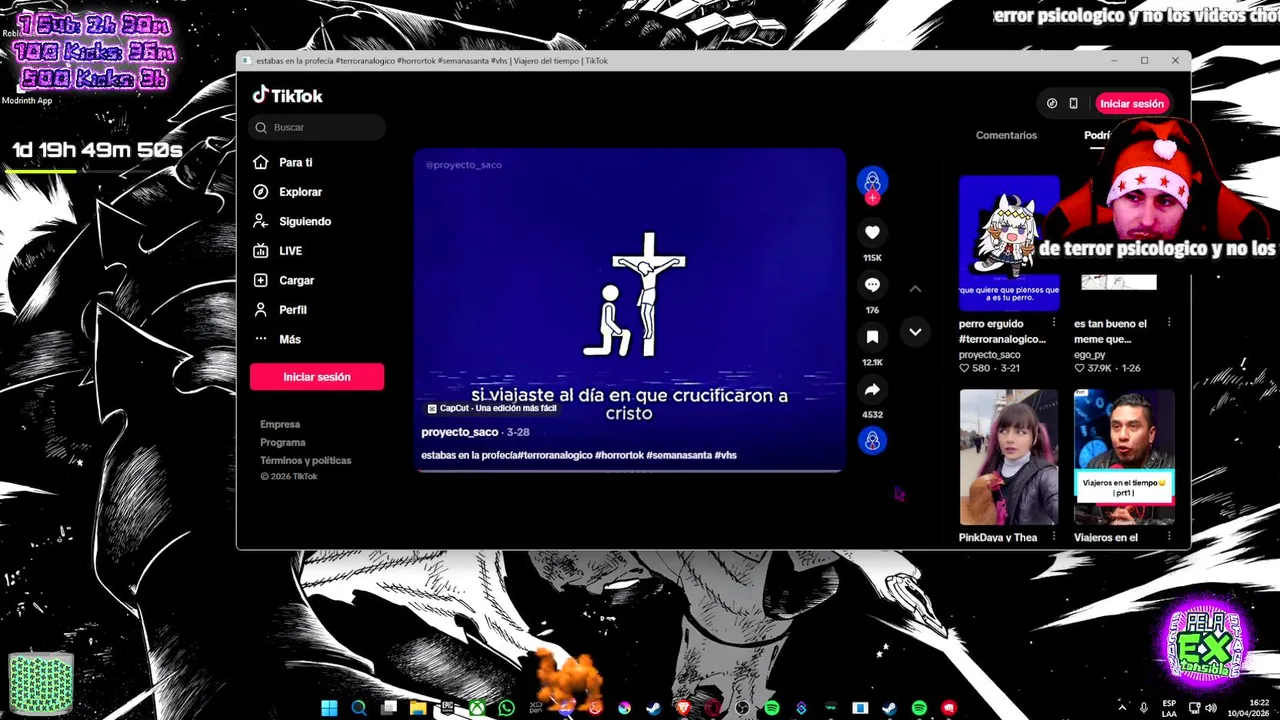
Task: Open volume control in system tray
Action: tap(1212, 708)
